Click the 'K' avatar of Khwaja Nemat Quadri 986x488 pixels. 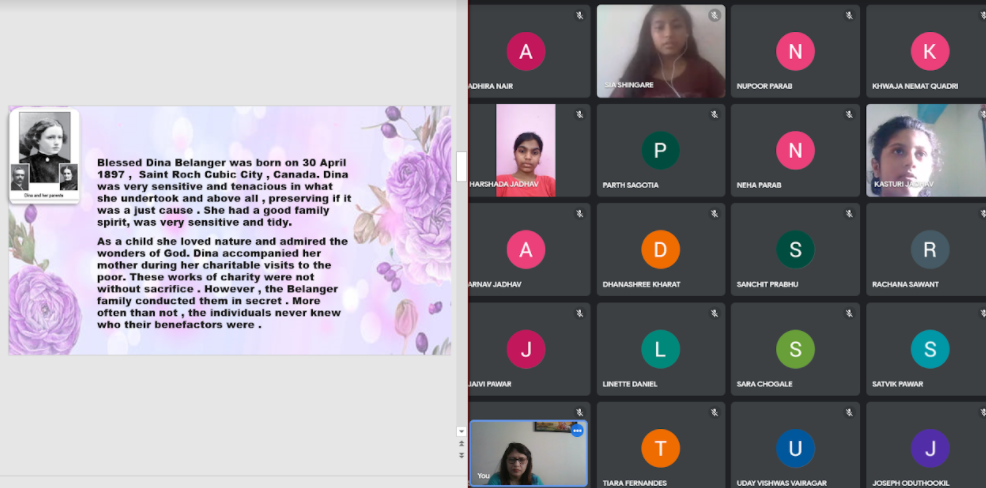[x=930, y=51]
